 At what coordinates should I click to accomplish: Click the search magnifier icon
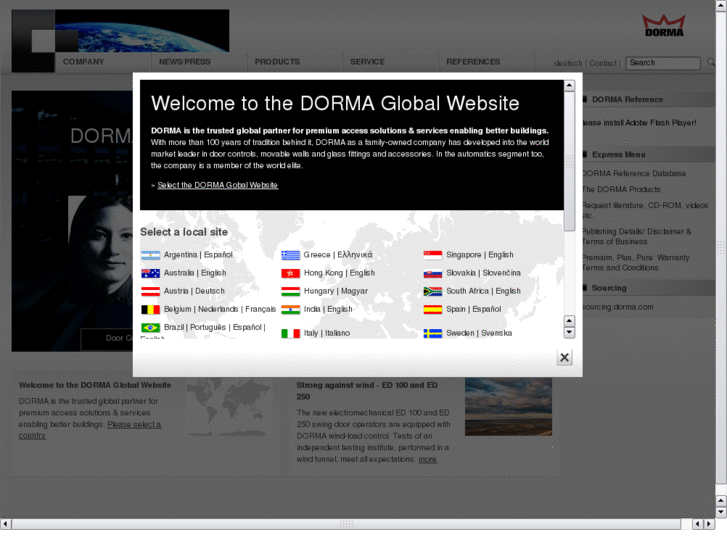pos(711,62)
